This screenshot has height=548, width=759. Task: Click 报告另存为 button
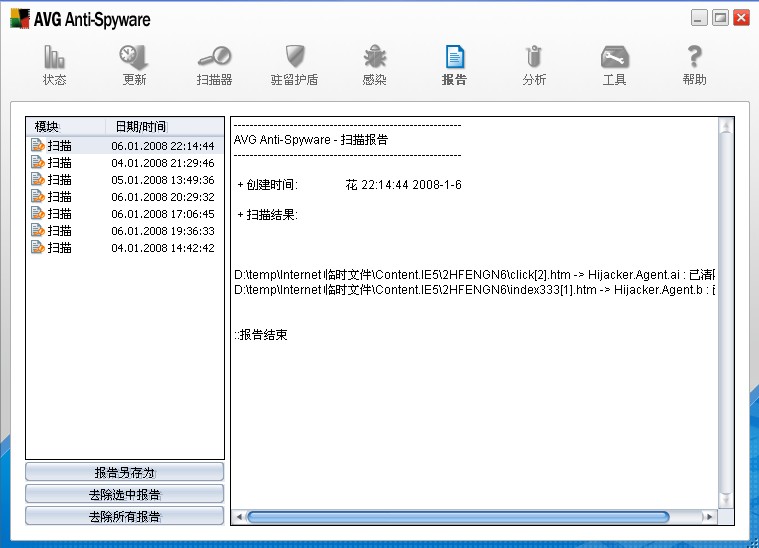(124, 472)
